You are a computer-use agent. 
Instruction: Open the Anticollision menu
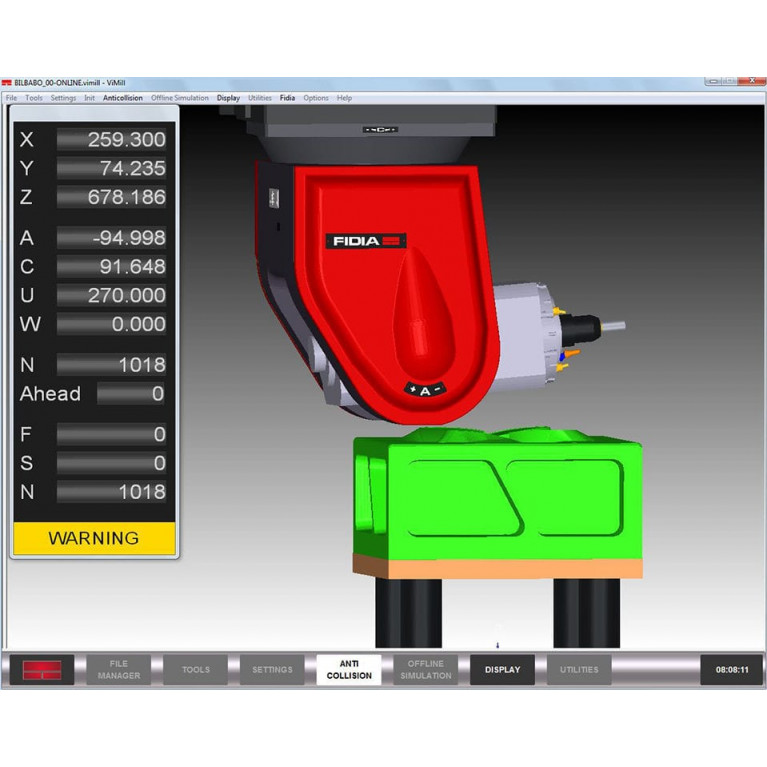123,98
